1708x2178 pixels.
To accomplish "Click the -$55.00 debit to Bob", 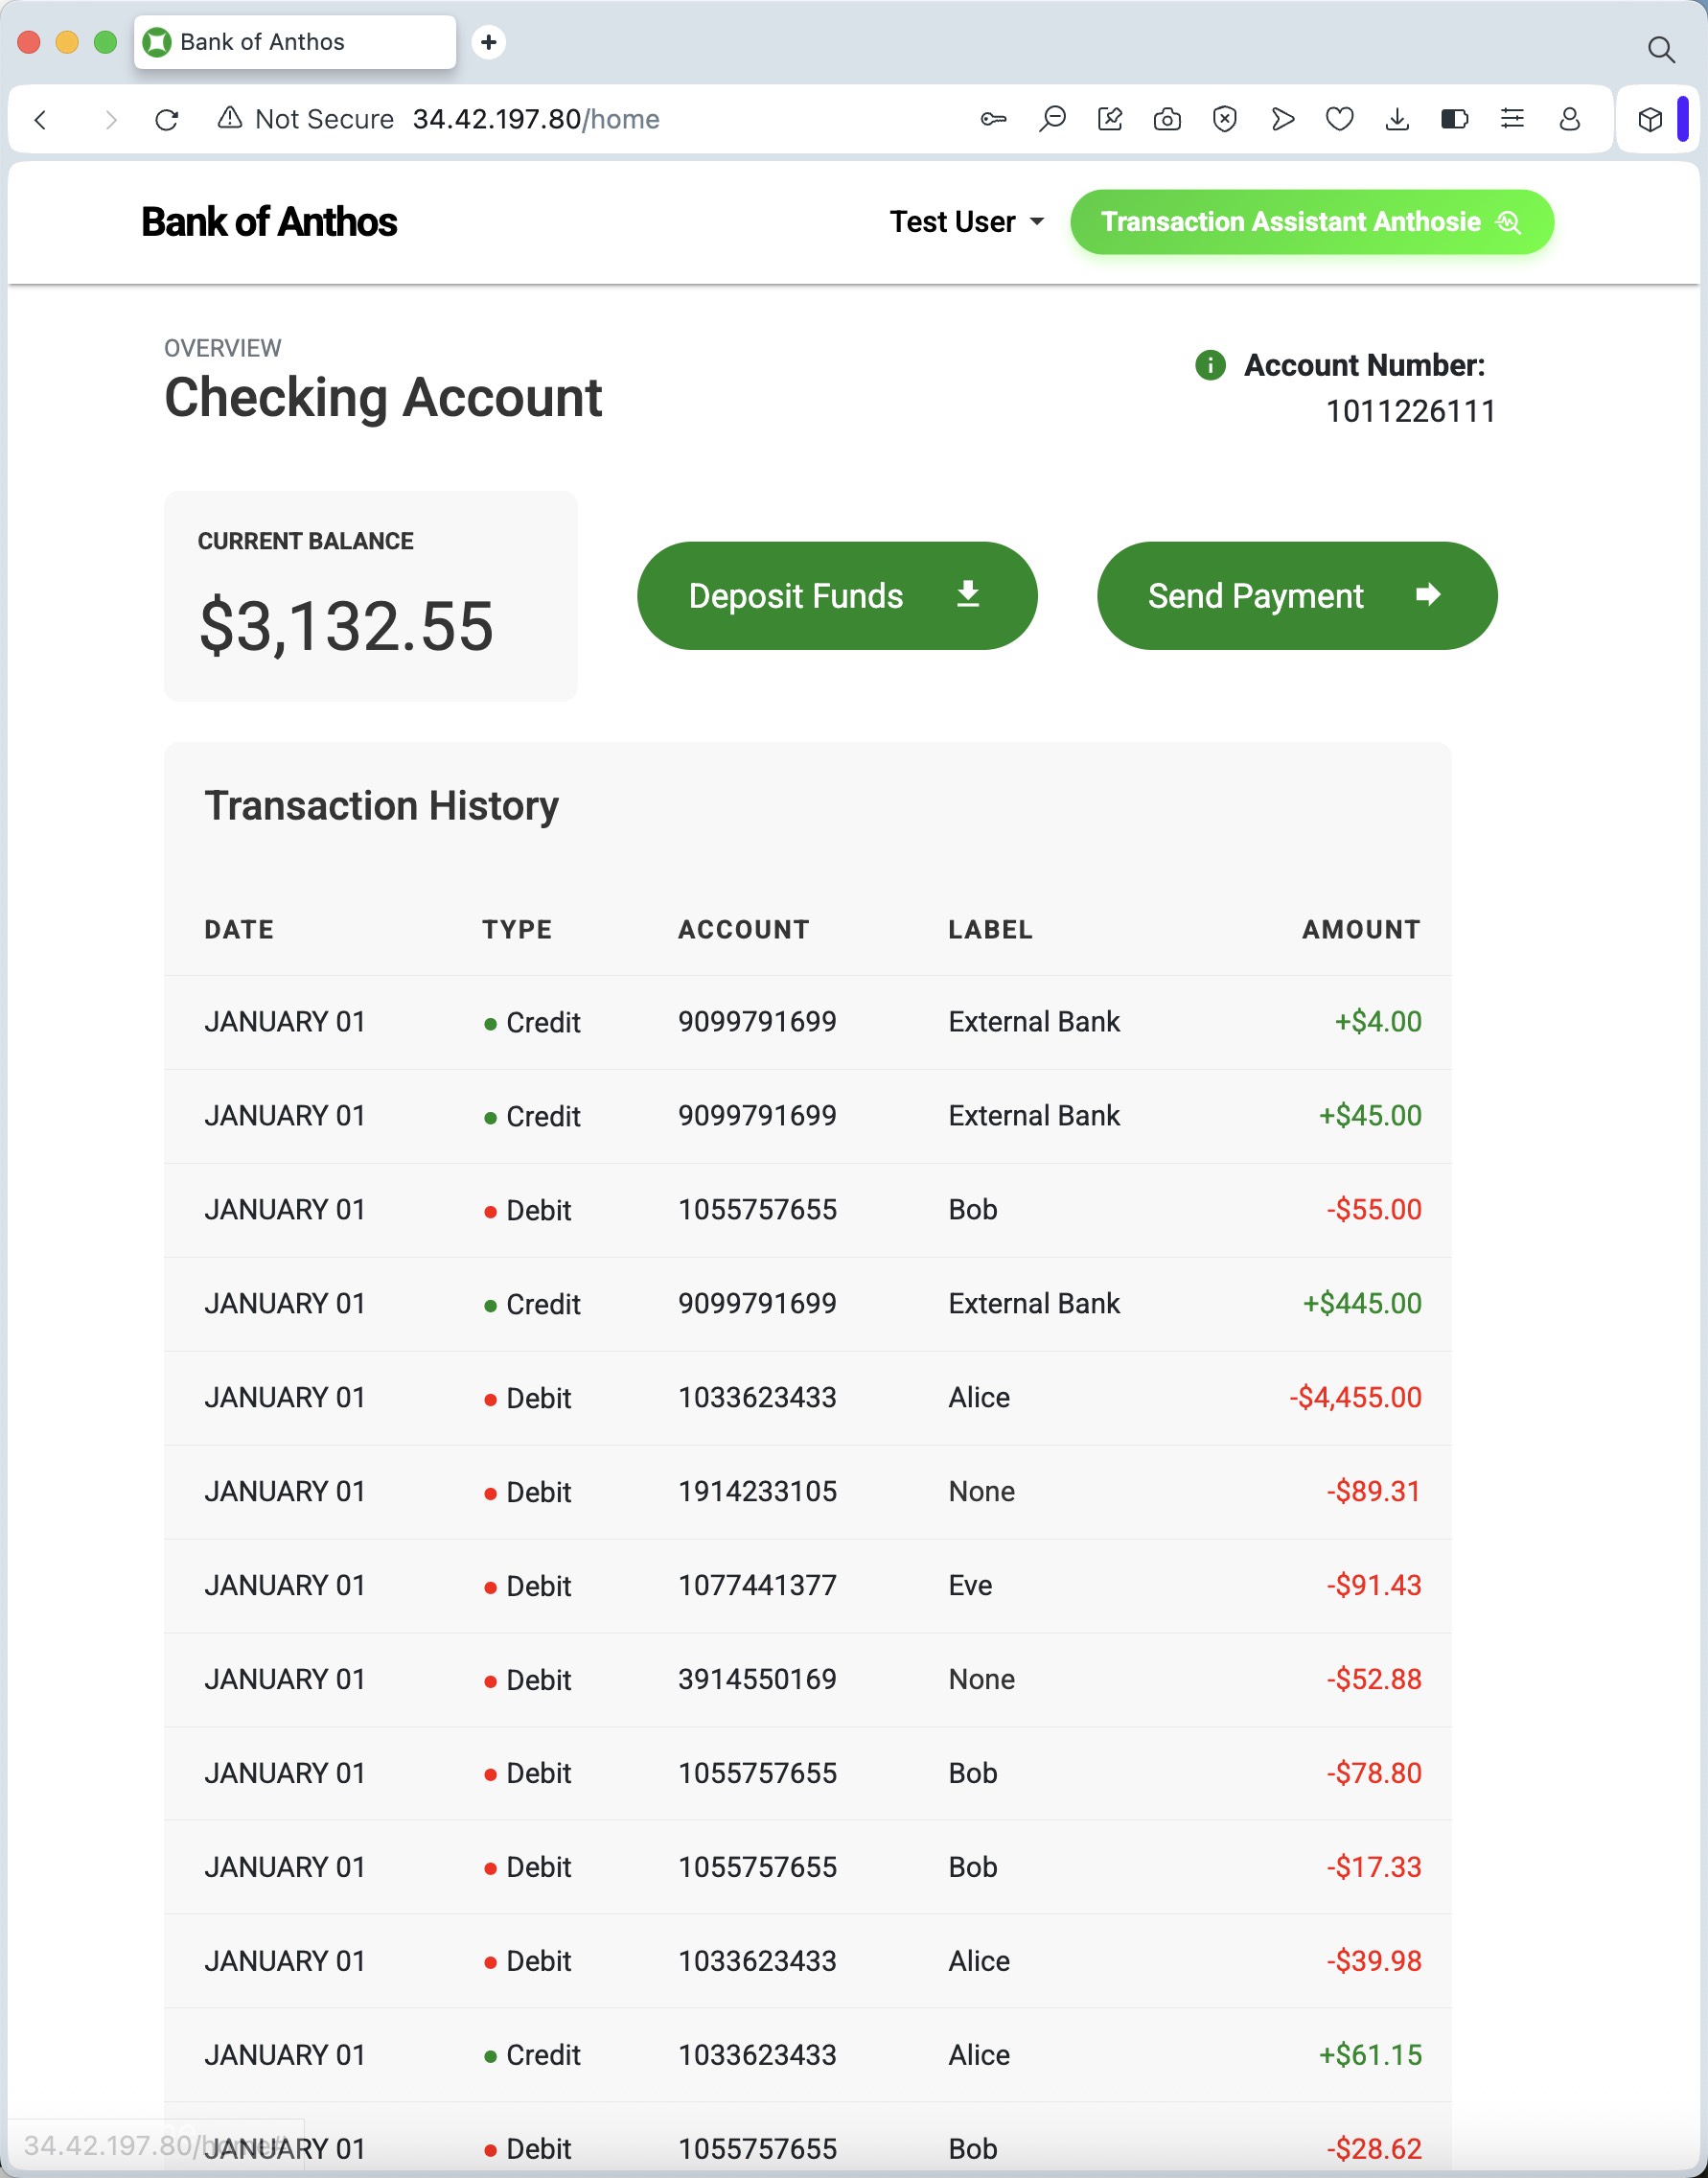I will tap(1374, 1209).
